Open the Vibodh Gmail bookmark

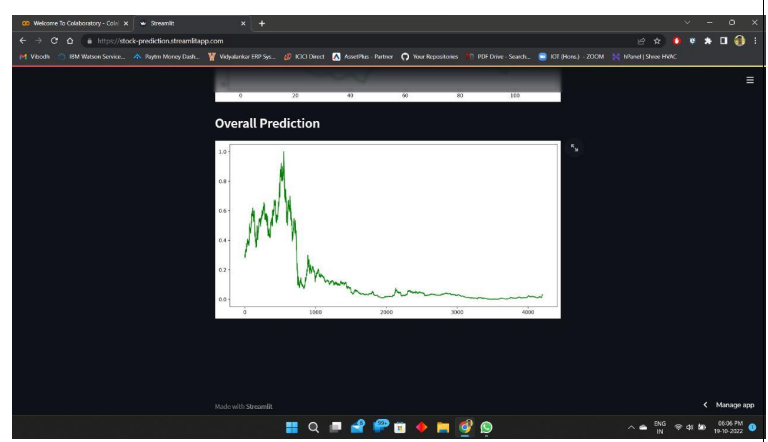click(34, 57)
